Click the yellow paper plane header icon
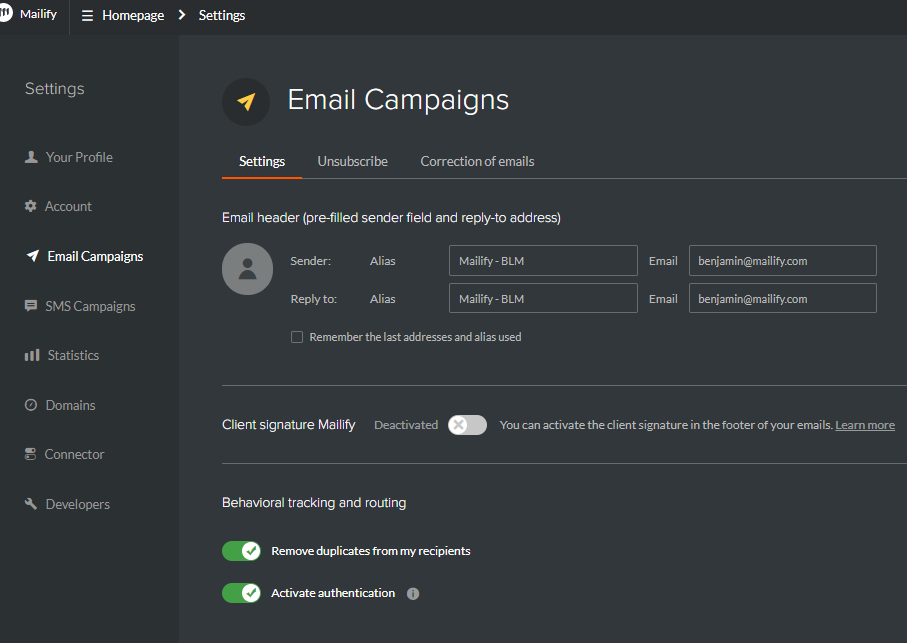907x643 pixels. point(246,102)
